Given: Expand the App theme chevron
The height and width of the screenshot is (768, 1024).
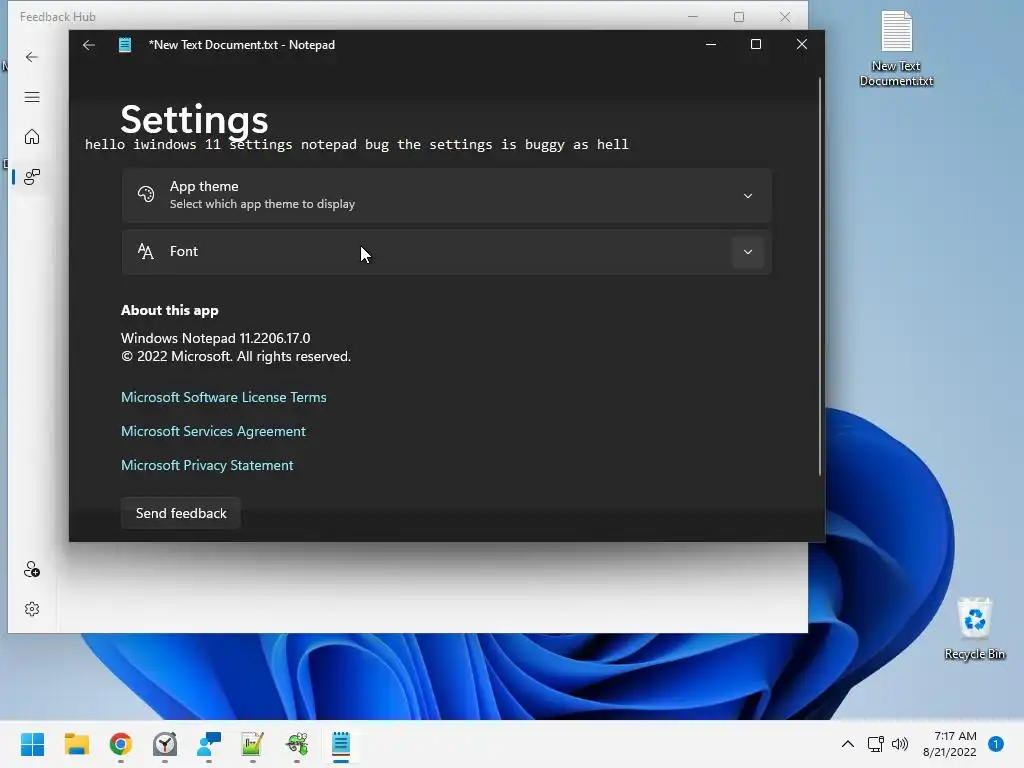Looking at the screenshot, I should [748, 196].
